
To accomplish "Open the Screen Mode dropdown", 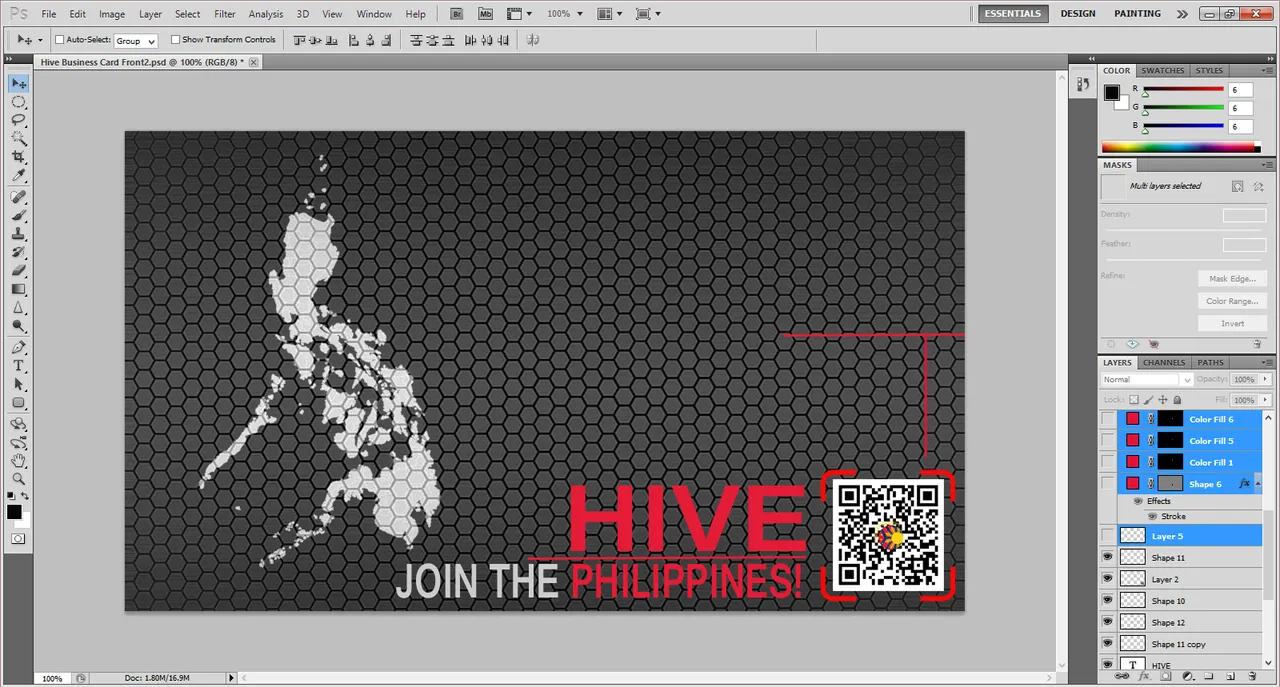I will (648, 14).
